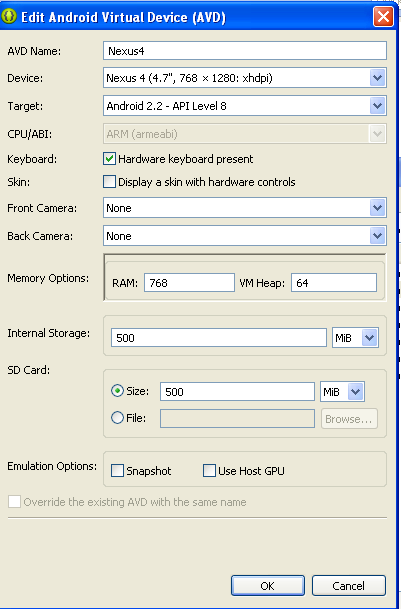
Task: Open the Target dropdown showing Android 2.2
Action: pyautogui.click(x=245, y=106)
